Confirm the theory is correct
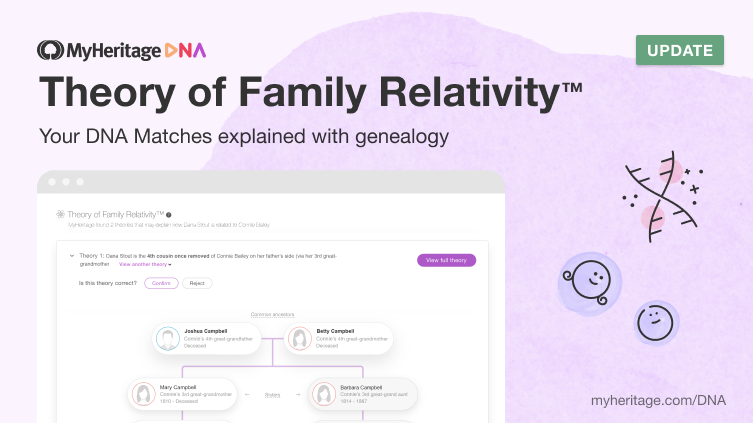 tap(161, 283)
